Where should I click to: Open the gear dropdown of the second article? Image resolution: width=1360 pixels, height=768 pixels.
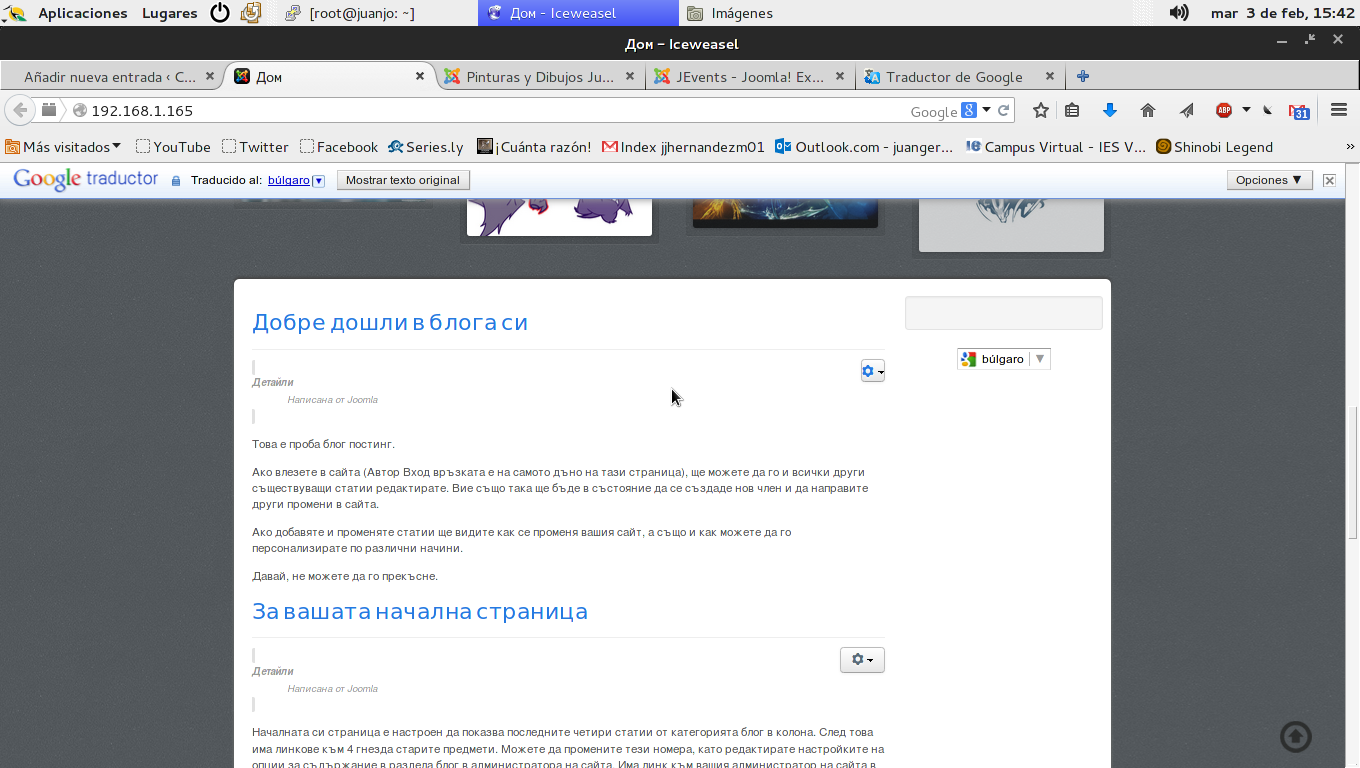pos(862,660)
